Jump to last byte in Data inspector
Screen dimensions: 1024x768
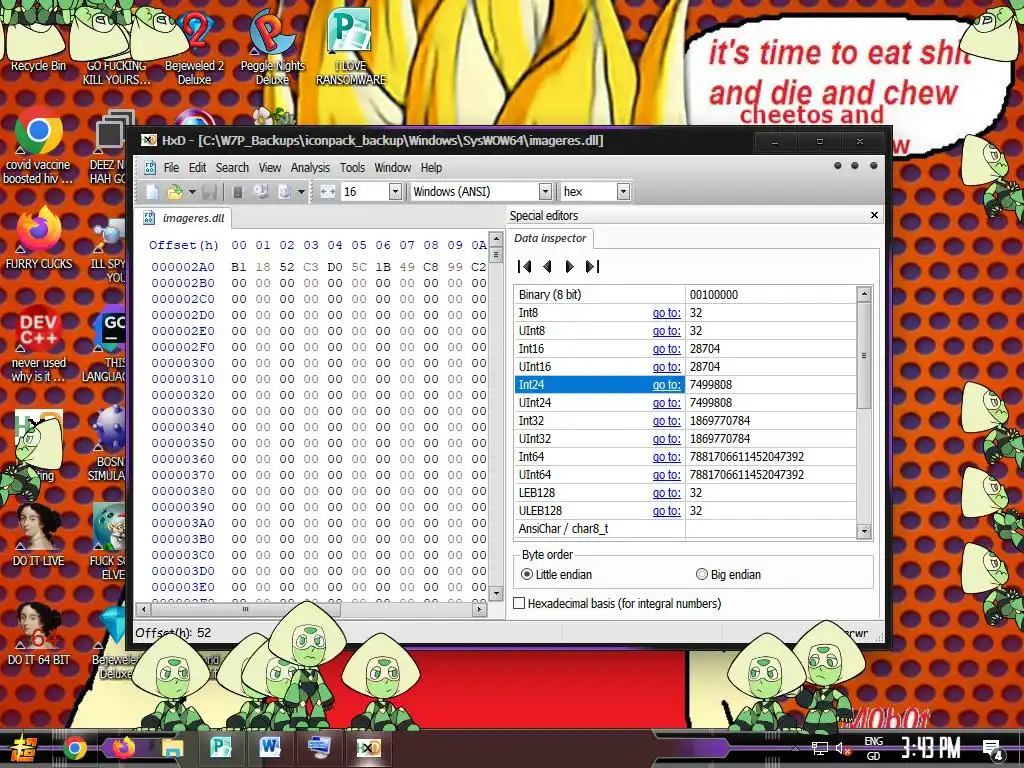(592, 266)
